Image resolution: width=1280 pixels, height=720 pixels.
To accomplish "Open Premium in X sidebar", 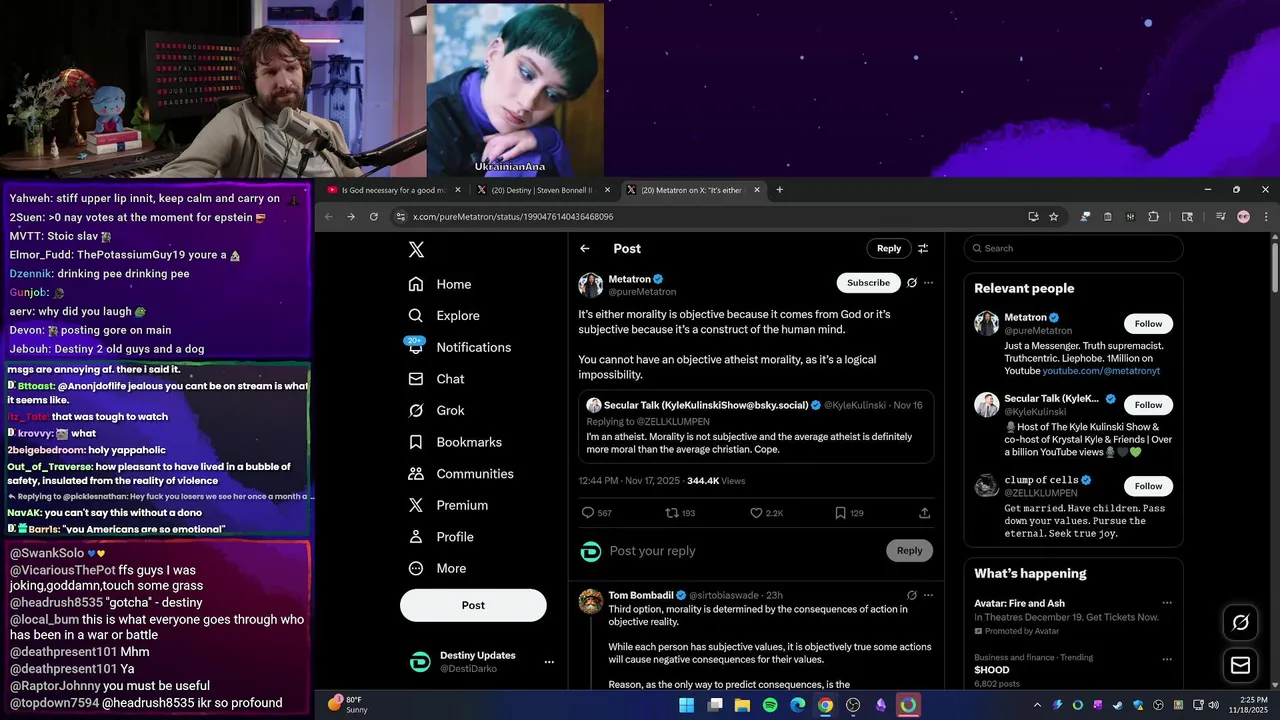I will (449, 505).
